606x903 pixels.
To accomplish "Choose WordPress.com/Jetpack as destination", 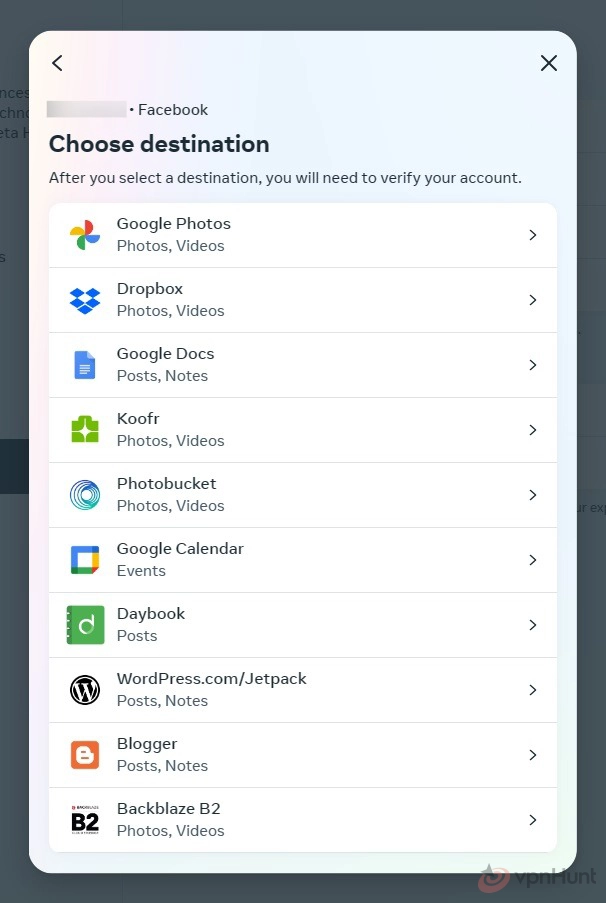I will (x=303, y=690).
